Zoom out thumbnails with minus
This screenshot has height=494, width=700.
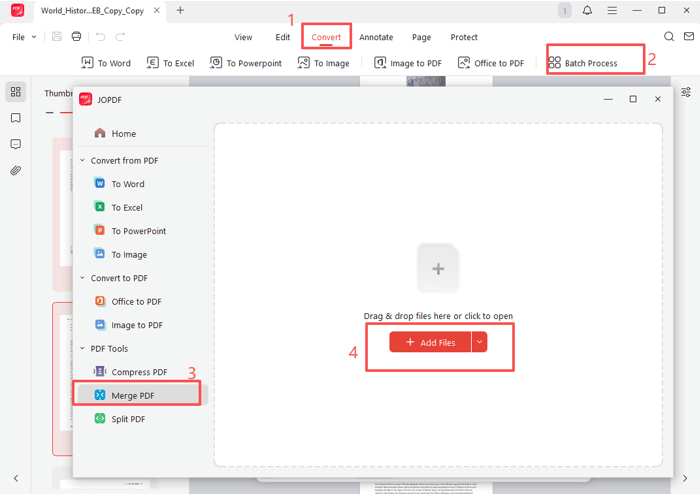click(x=50, y=112)
